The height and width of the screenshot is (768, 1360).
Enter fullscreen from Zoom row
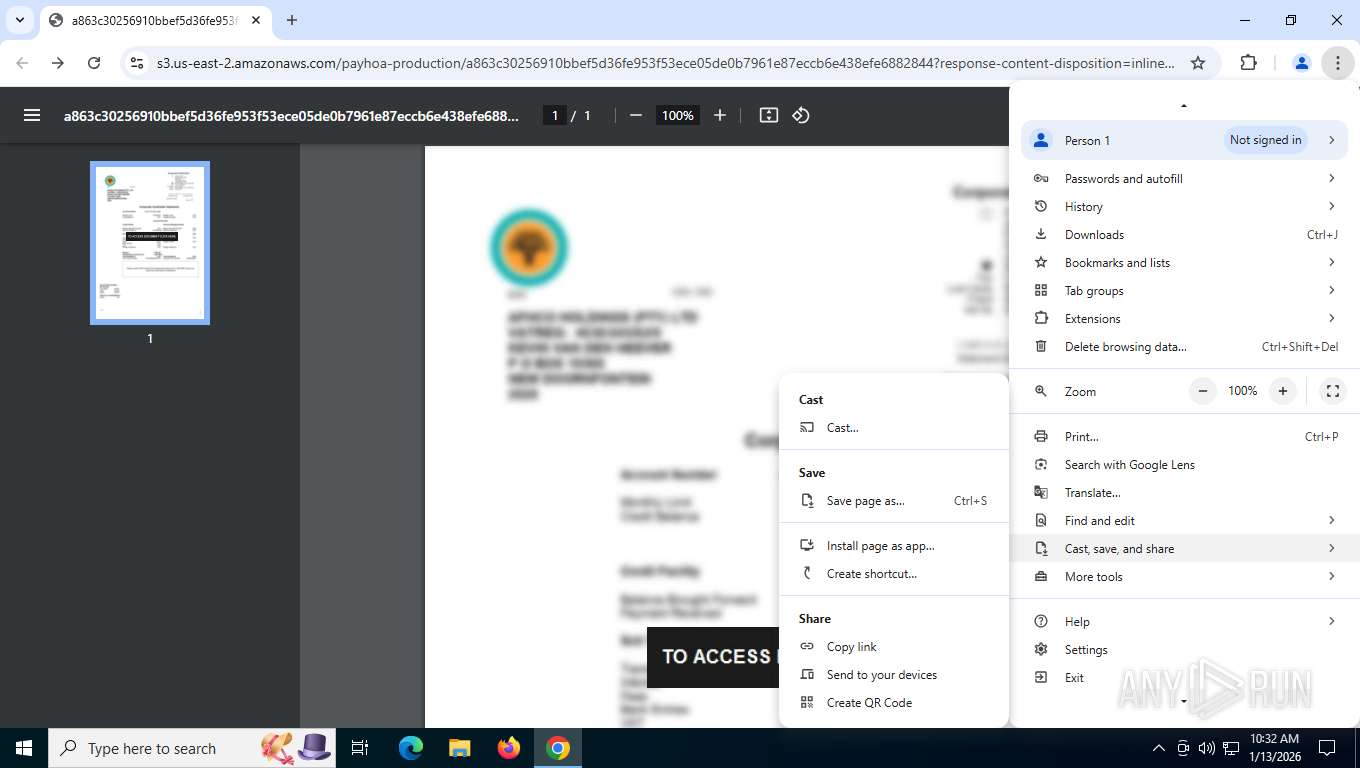[1332, 391]
